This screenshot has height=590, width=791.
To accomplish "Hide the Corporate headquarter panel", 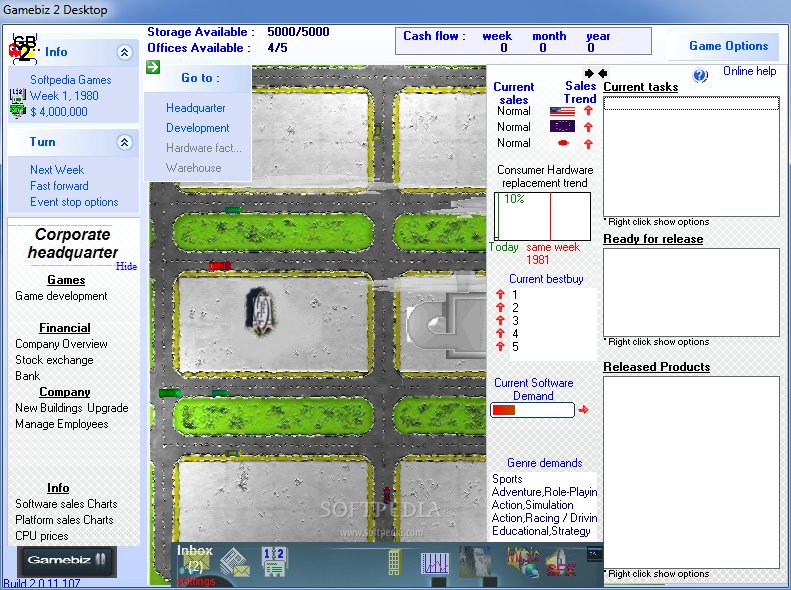I will tap(126, 266).
